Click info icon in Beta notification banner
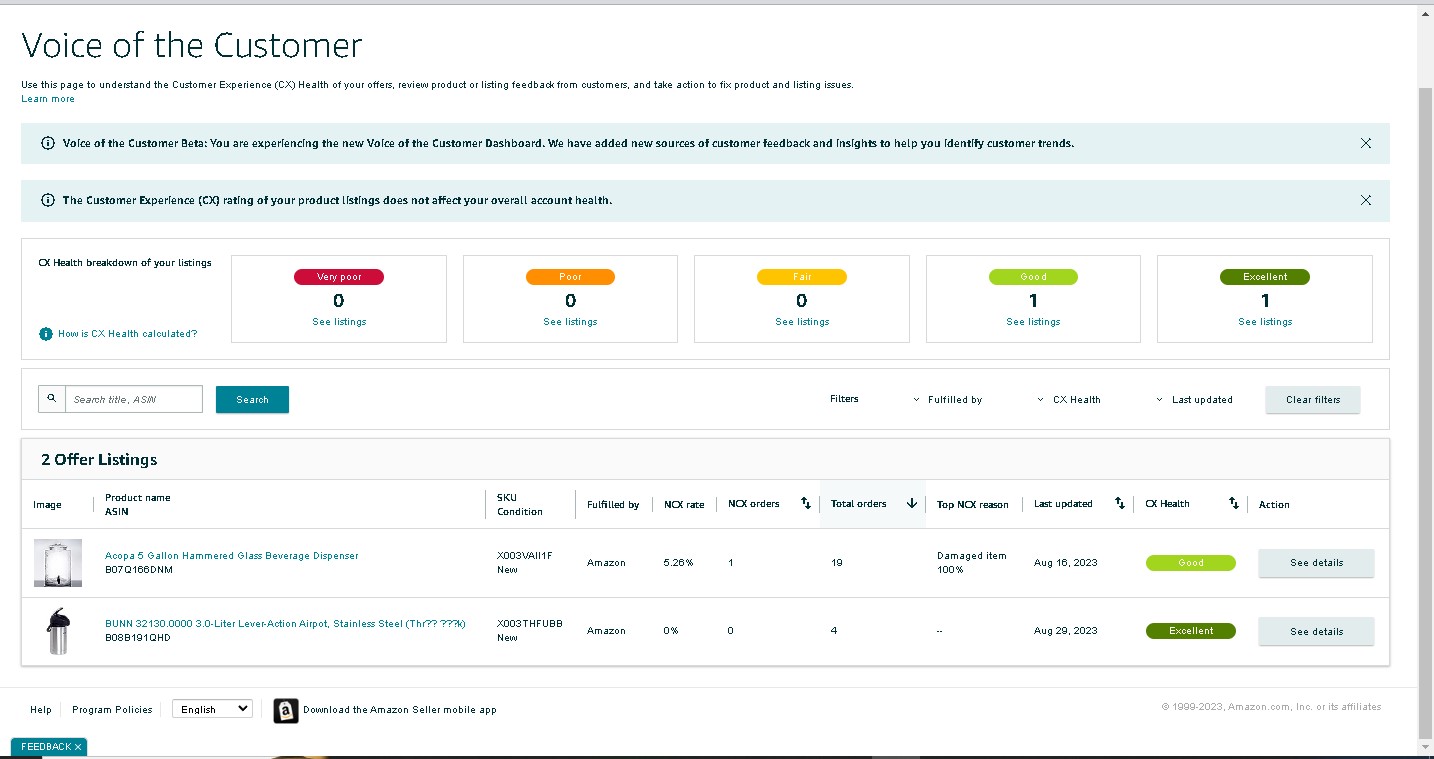Image resolution: width=1434 pixels, height=759 pixels. 47,143
